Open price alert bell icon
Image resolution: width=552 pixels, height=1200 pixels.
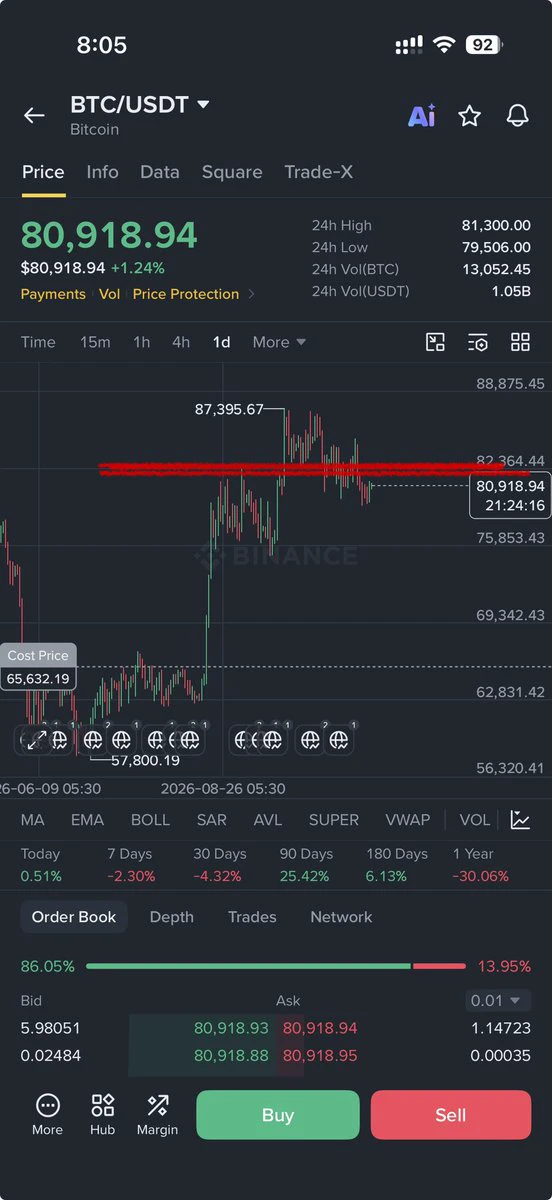pos(517,116)
